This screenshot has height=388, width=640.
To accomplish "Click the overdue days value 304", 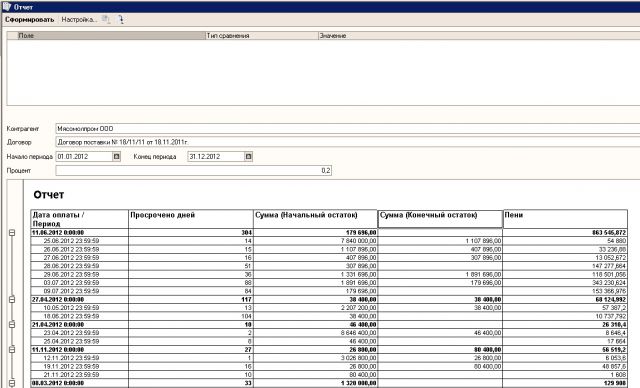I will pos(246,233).
